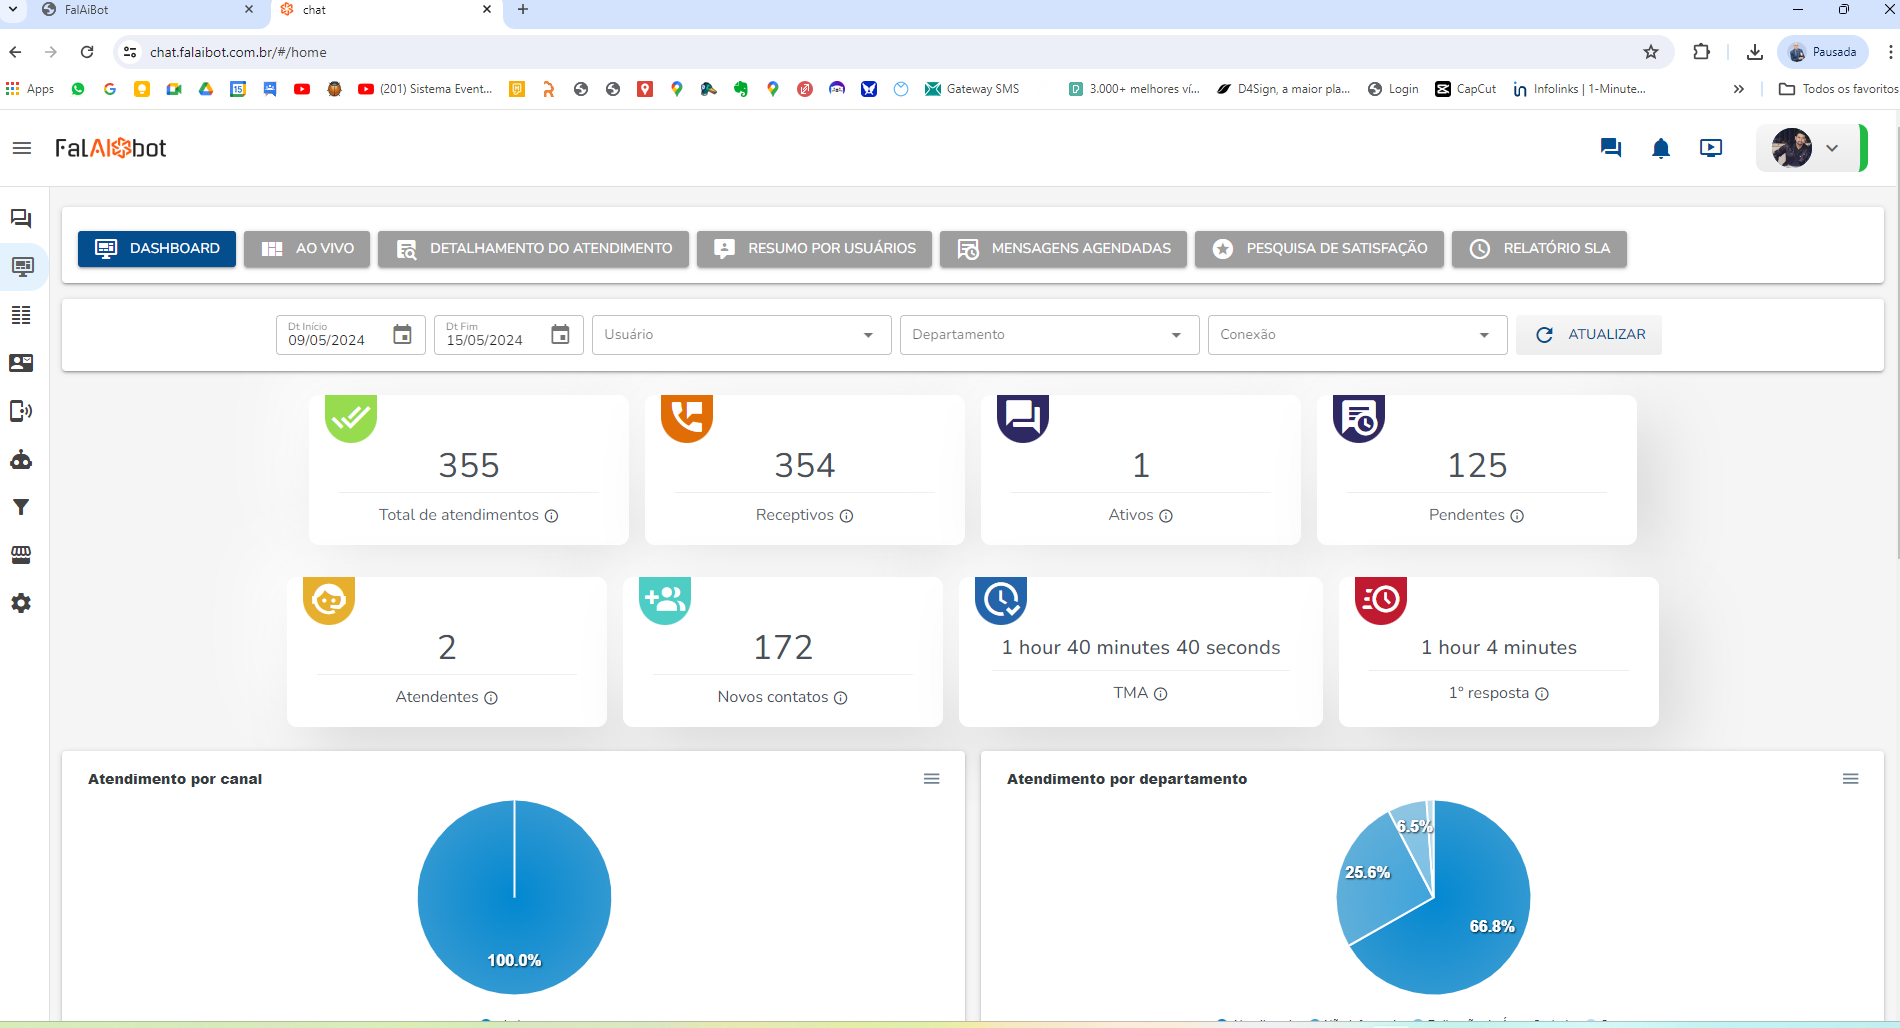Viewport: 1900px width, 1028px height.
Task: Click the ATUALIZAR button
Action: coord(1589,335)
